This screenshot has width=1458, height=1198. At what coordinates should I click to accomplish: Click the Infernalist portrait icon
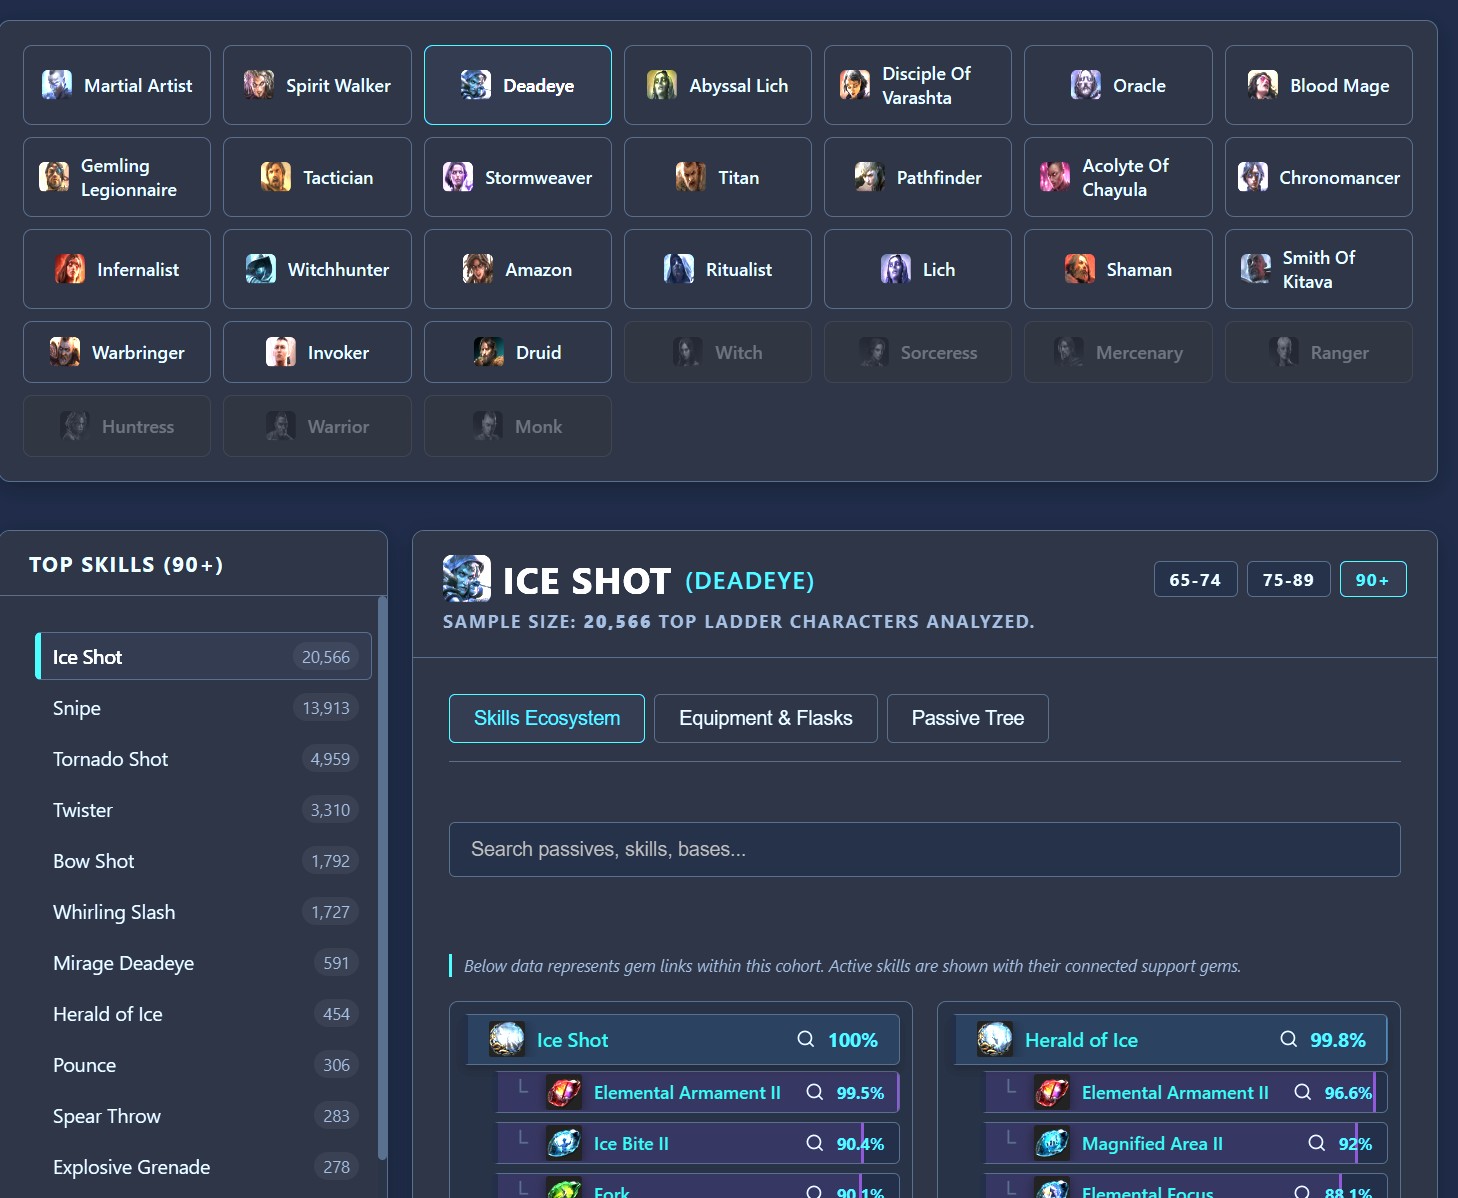pyautogui.click(x=70, y=269)
